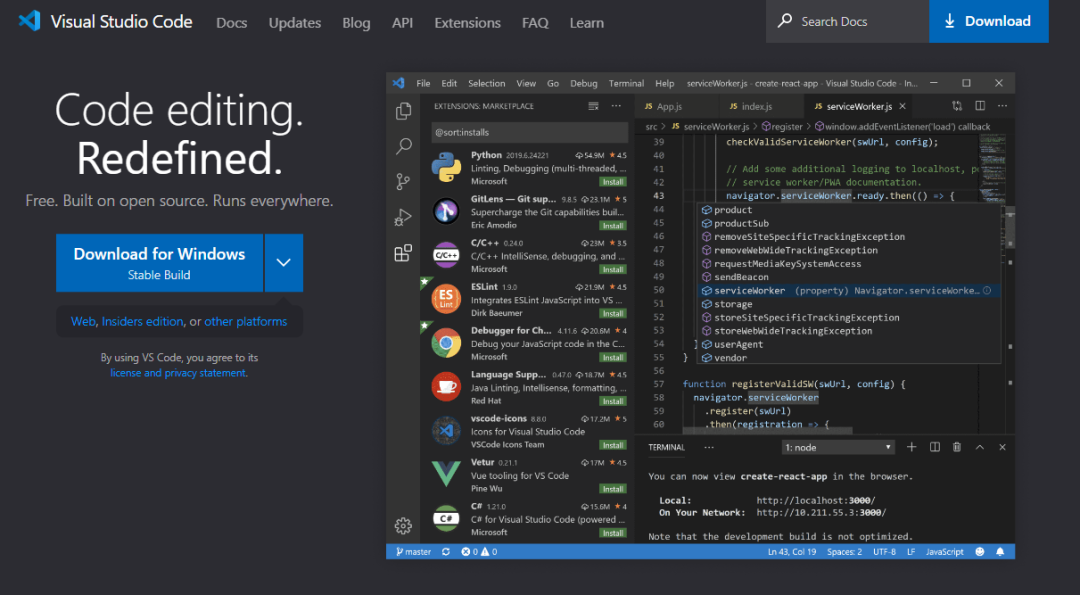Image resolution: width=1080 pixels, height=595 pixels.
Task: Close the serviceWorker.js tab
Action: [902, 106]
